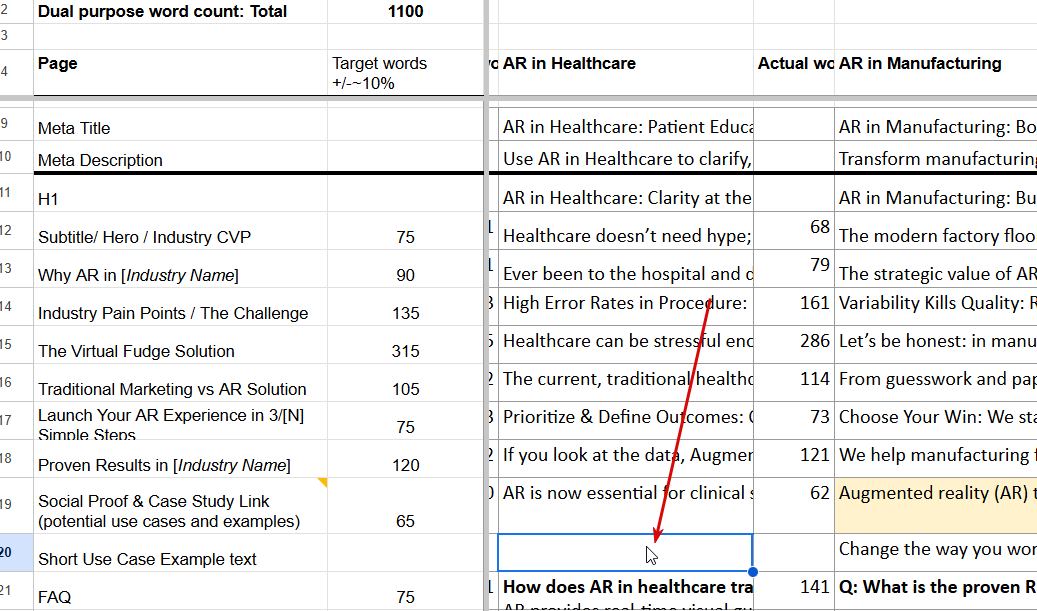Click the total word count value 1100
The height and width of the screenshot is (611, 1037).
tap(405, 12)
